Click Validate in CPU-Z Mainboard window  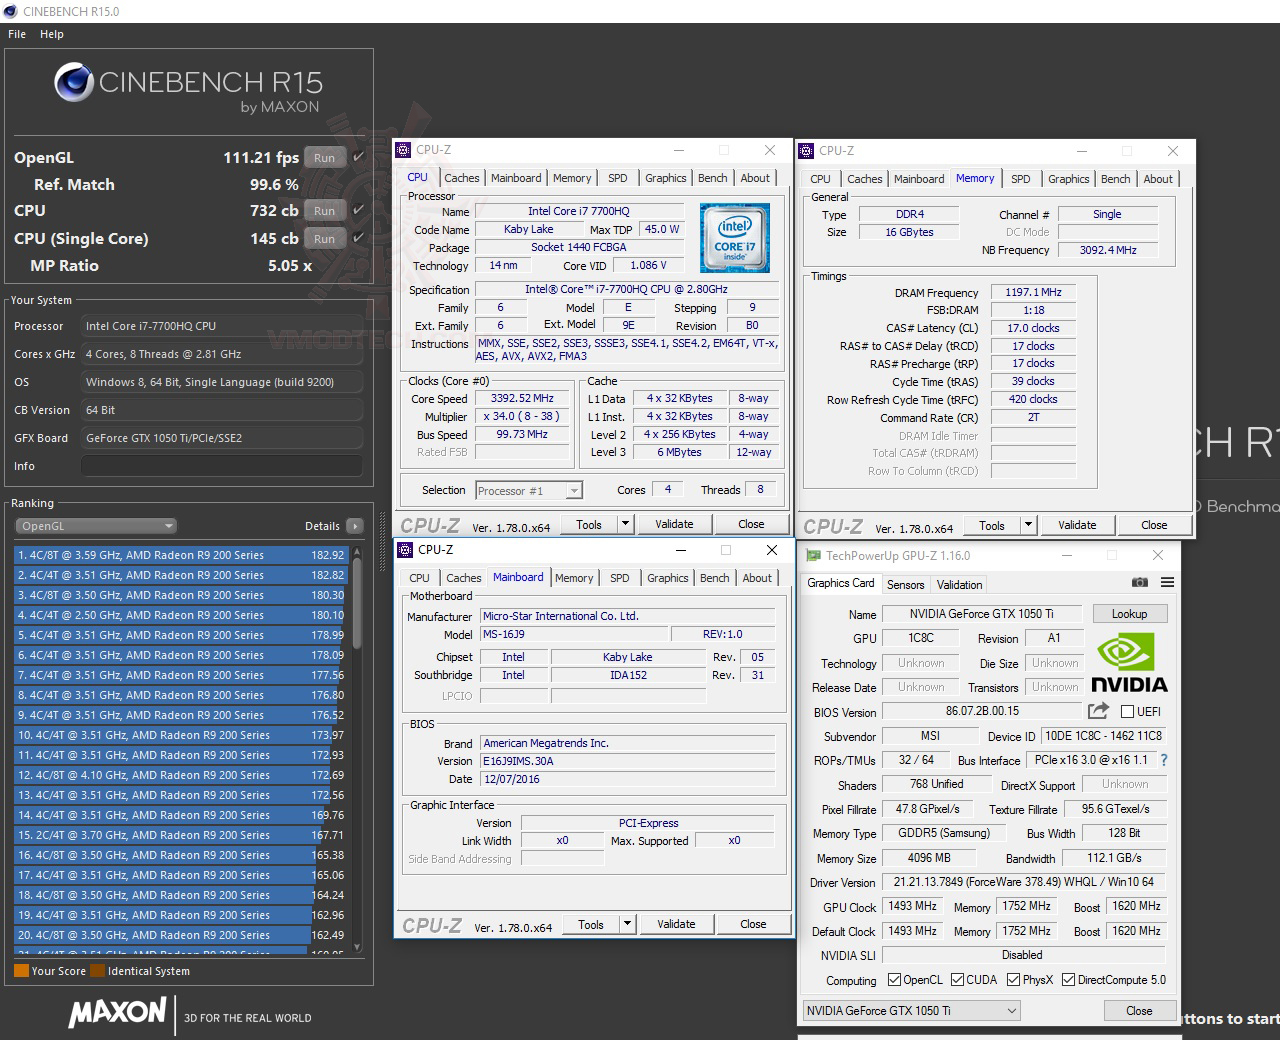676,925
